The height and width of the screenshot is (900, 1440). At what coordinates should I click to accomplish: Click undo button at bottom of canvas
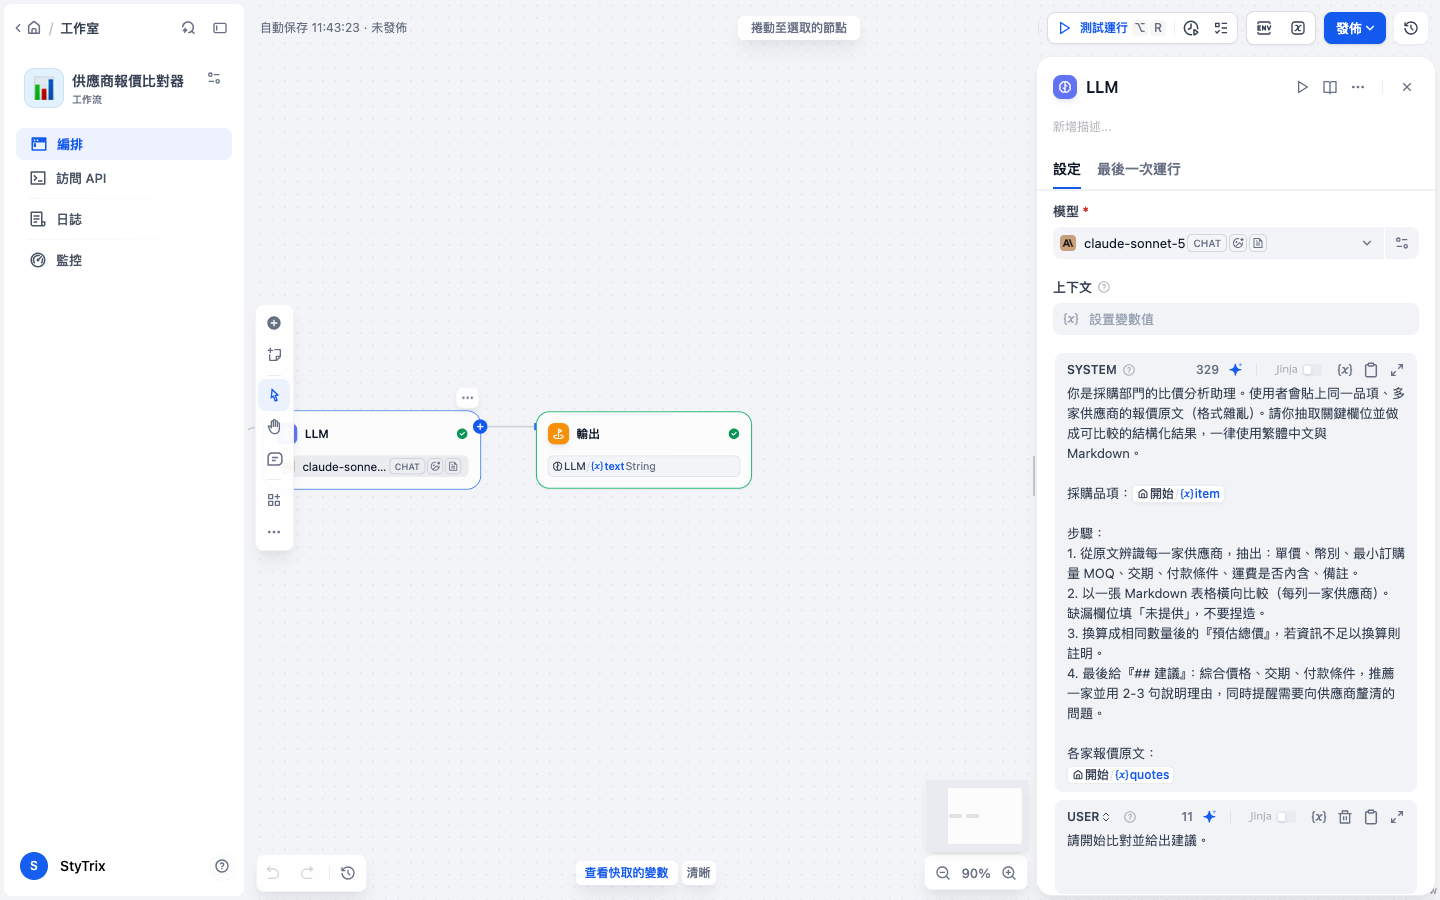(x=273, y=873)
